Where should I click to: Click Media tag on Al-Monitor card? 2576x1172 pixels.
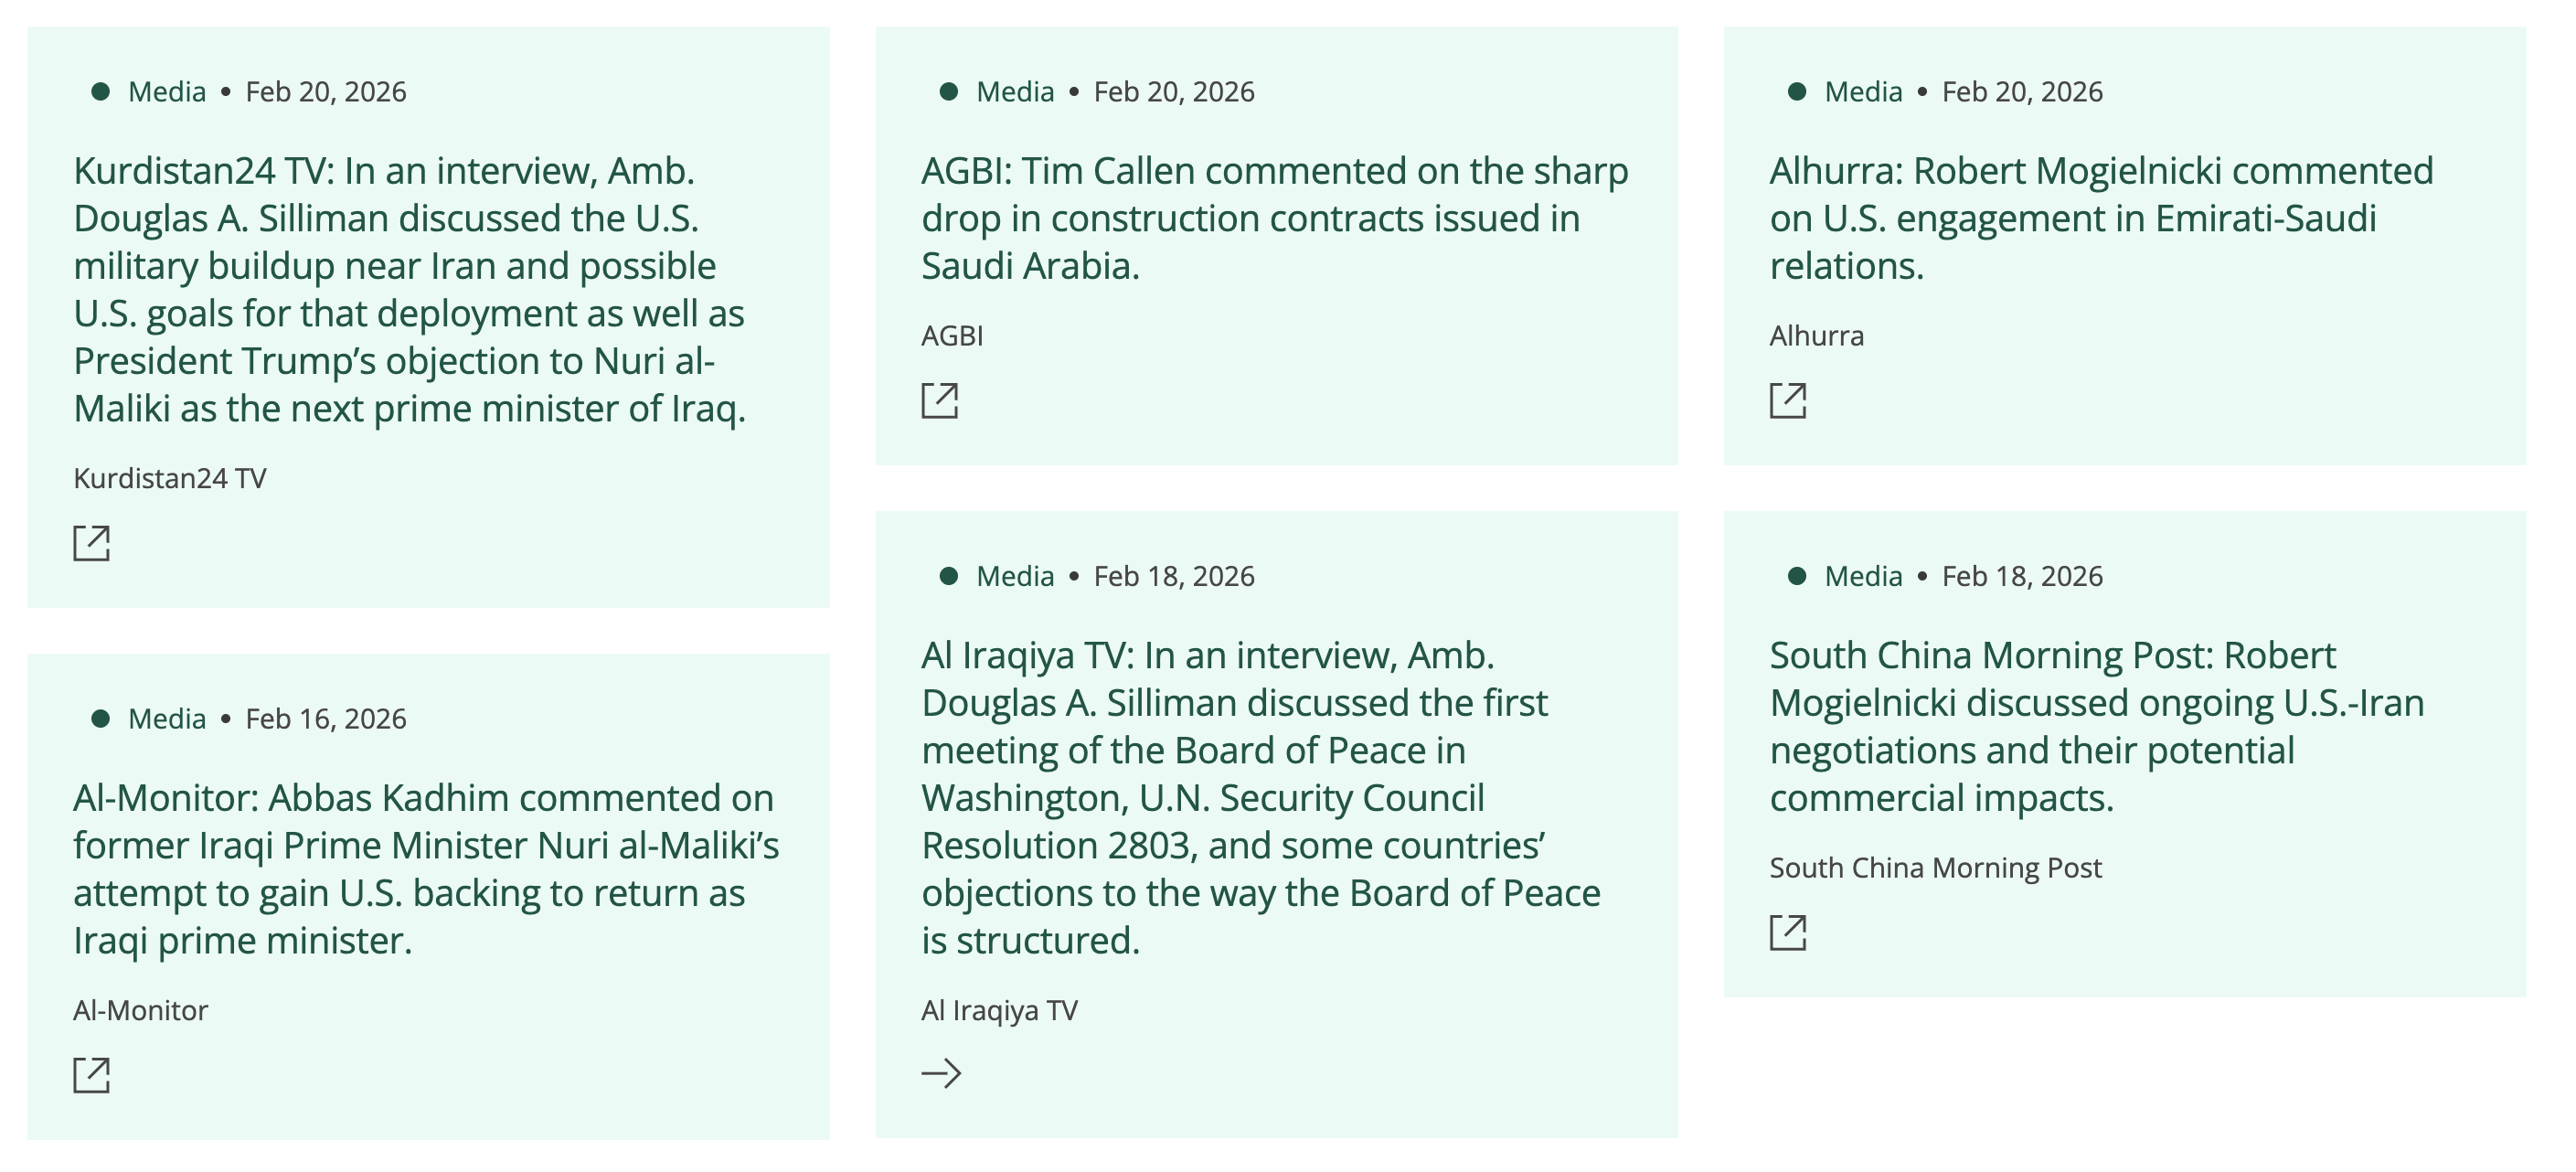pyautogui.click(x=167, y=719)
